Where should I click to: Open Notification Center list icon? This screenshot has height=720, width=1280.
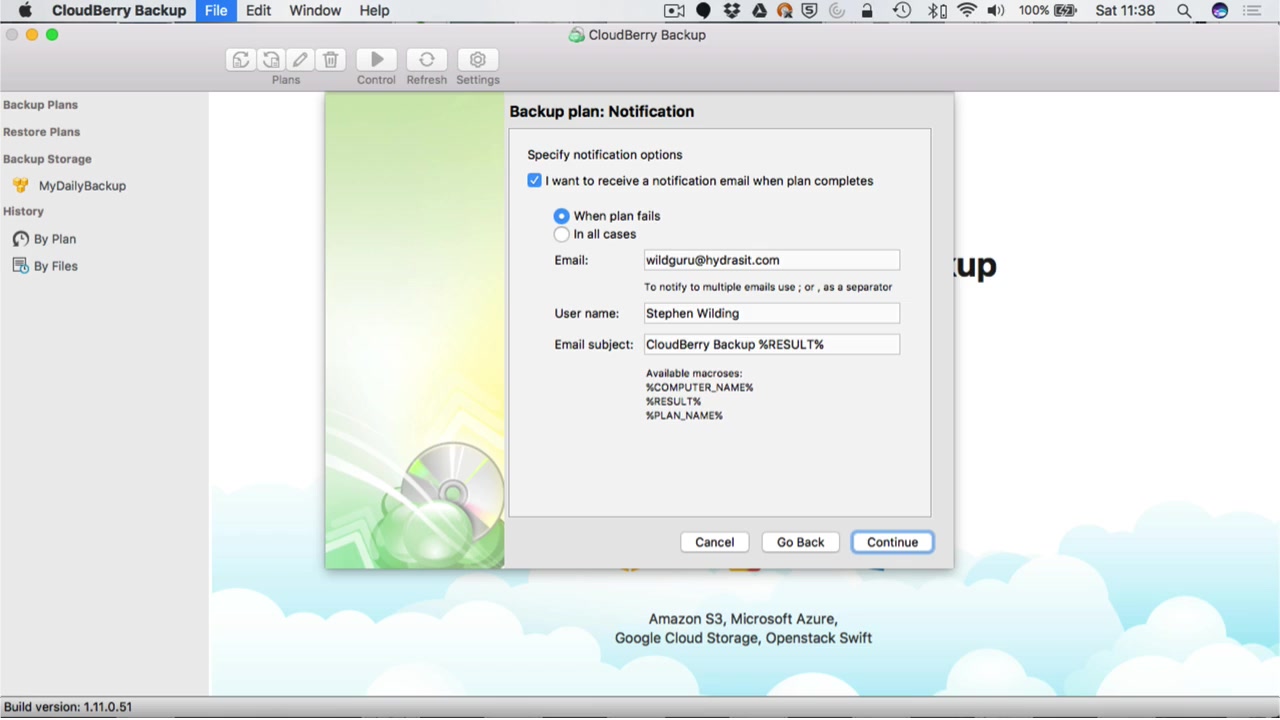(x=1252, y=11)
